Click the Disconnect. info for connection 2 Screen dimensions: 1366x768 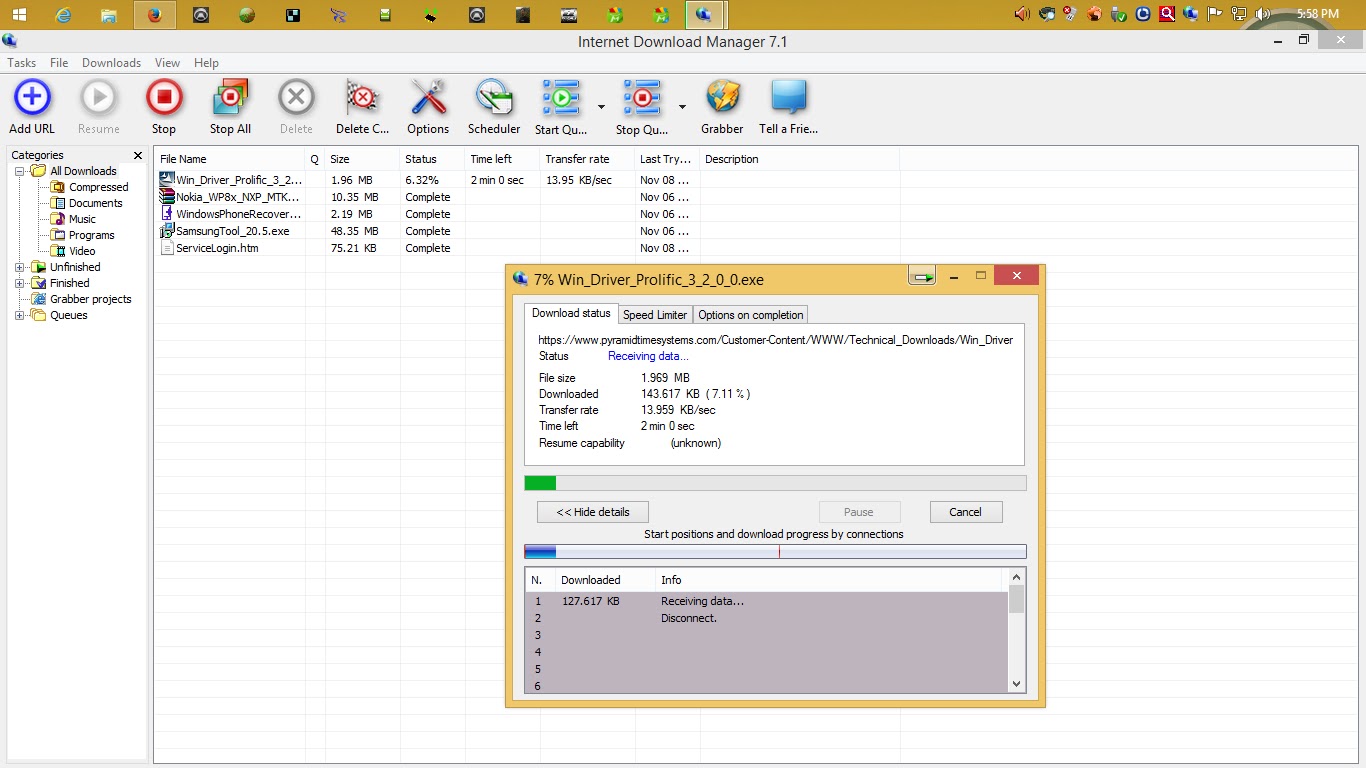pos(689,618)
